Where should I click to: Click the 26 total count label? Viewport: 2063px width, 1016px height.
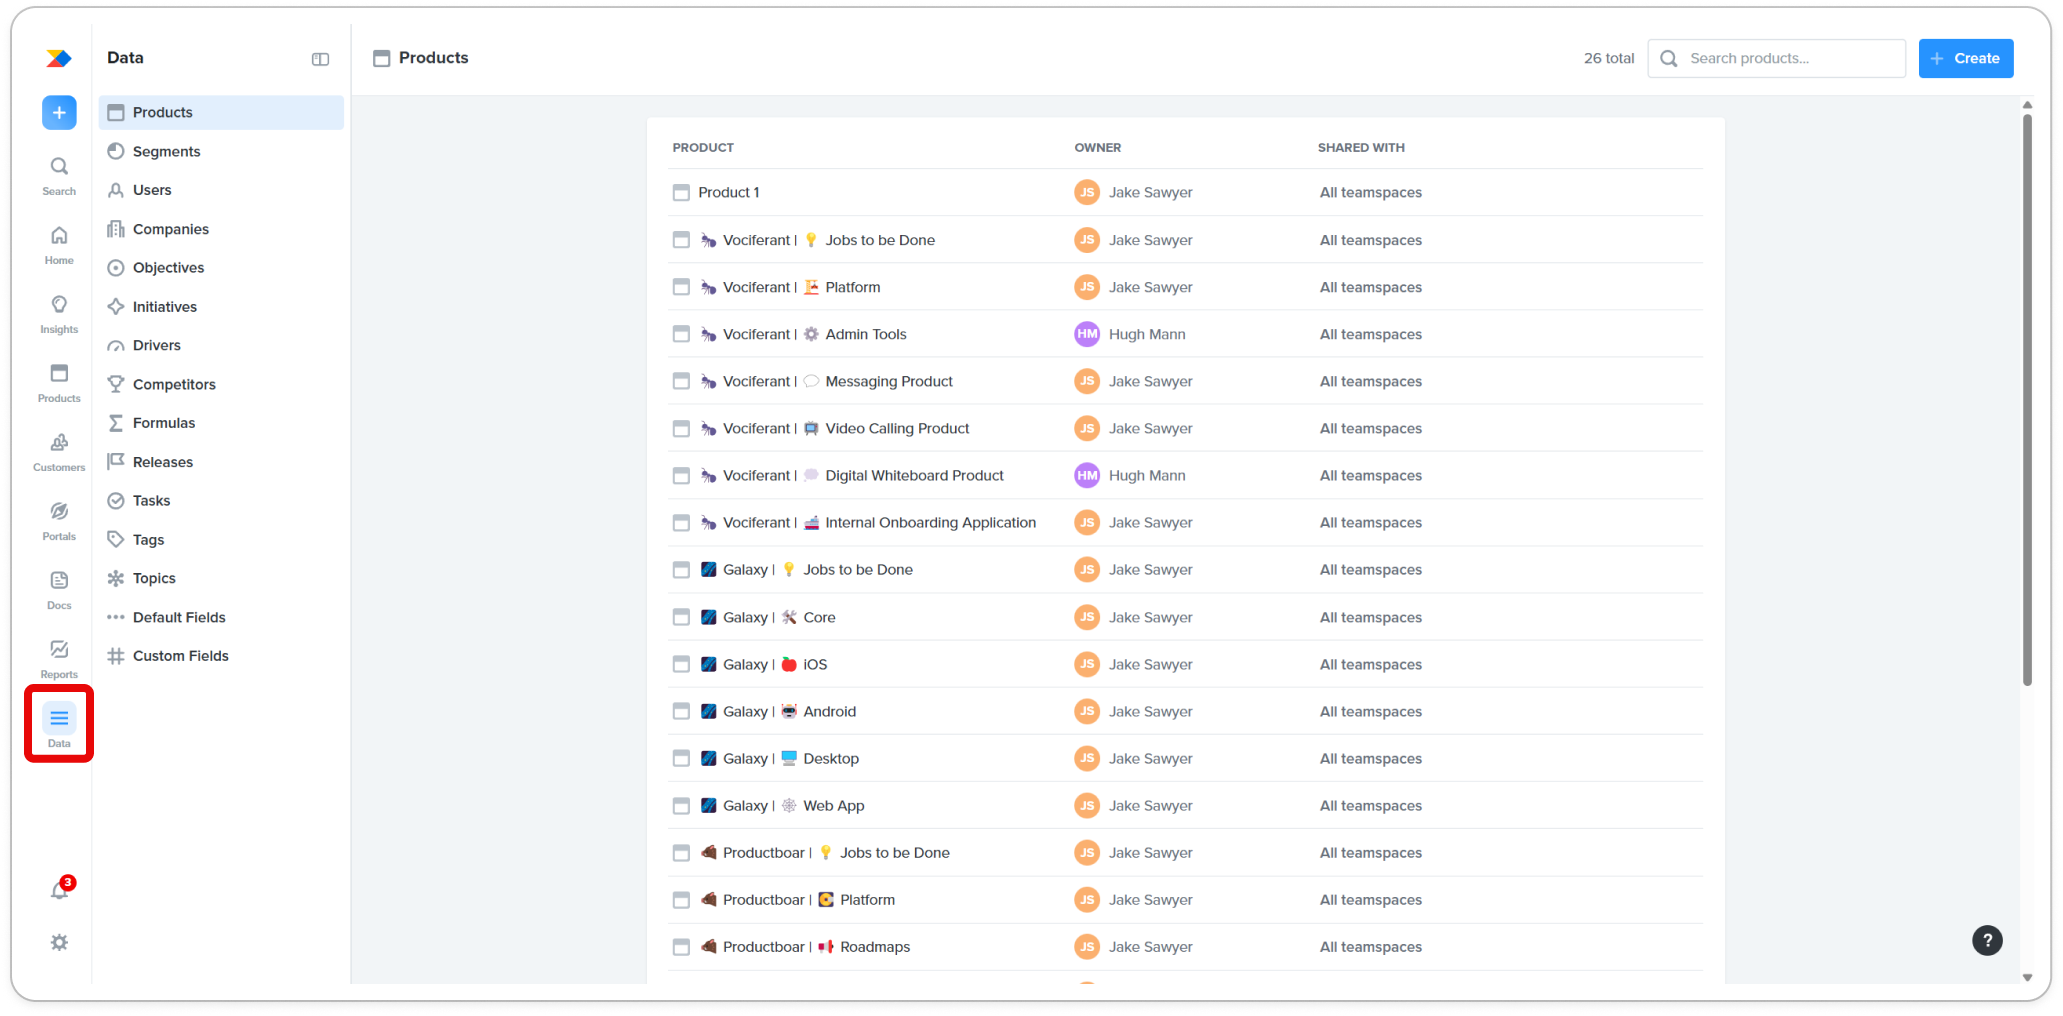pyautogui.click(x=1609, y=58)
